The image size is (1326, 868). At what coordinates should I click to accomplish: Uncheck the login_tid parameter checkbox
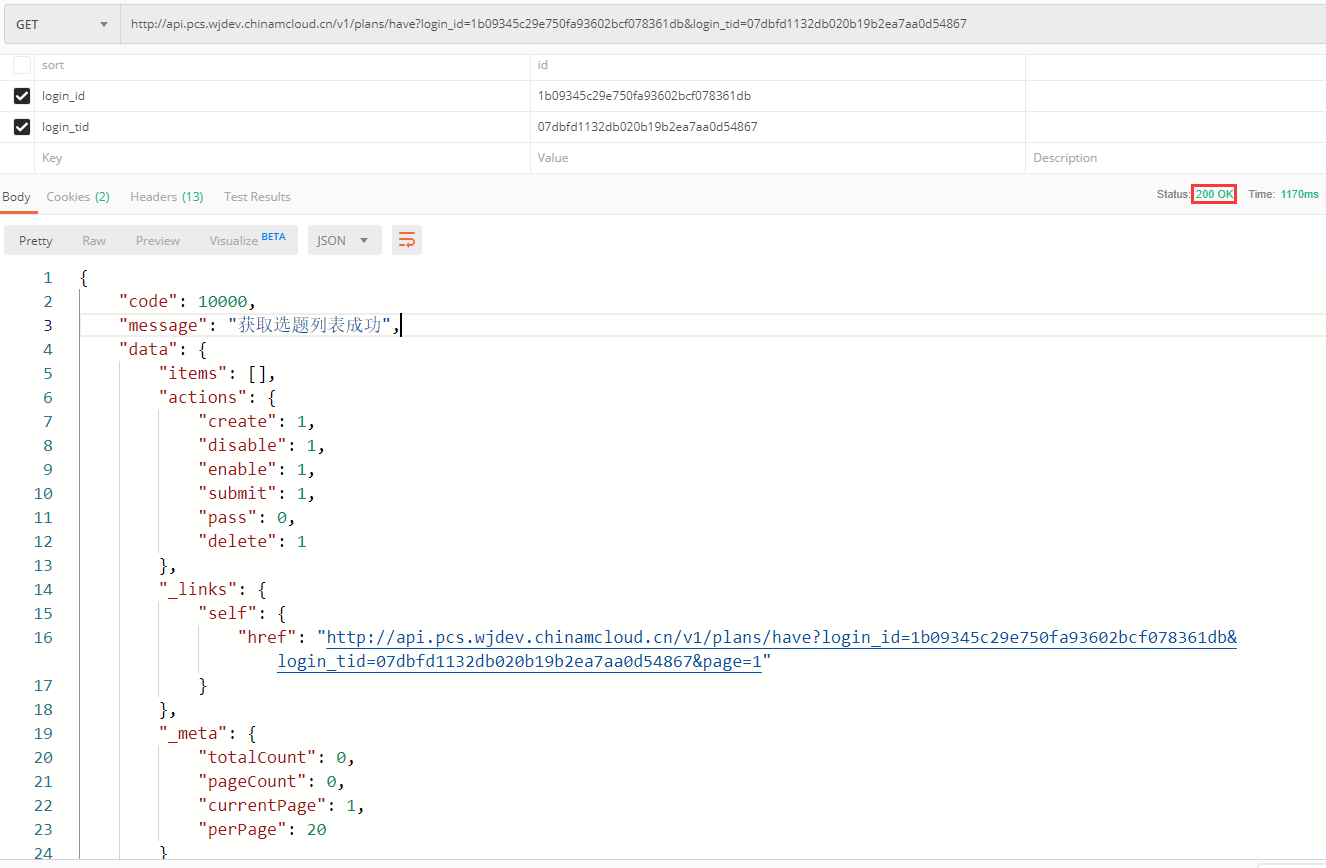22,127
